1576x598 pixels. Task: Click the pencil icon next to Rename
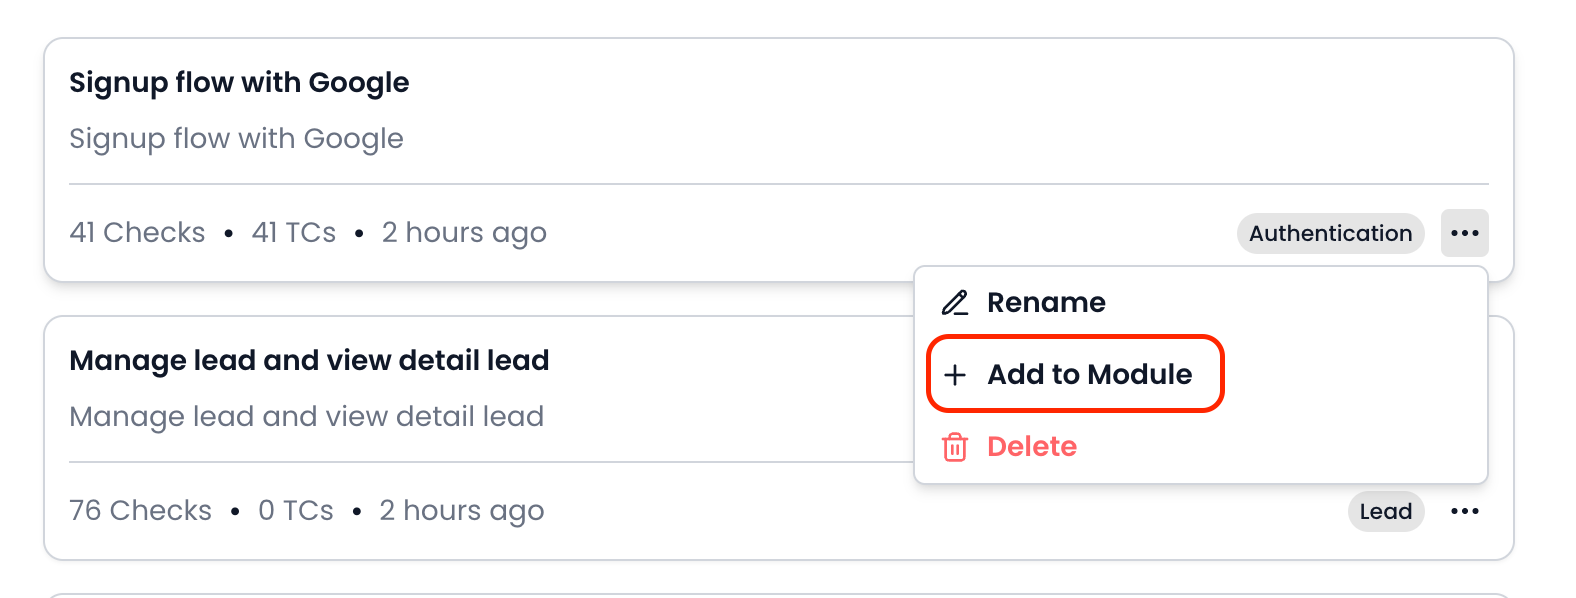point(955,302)
